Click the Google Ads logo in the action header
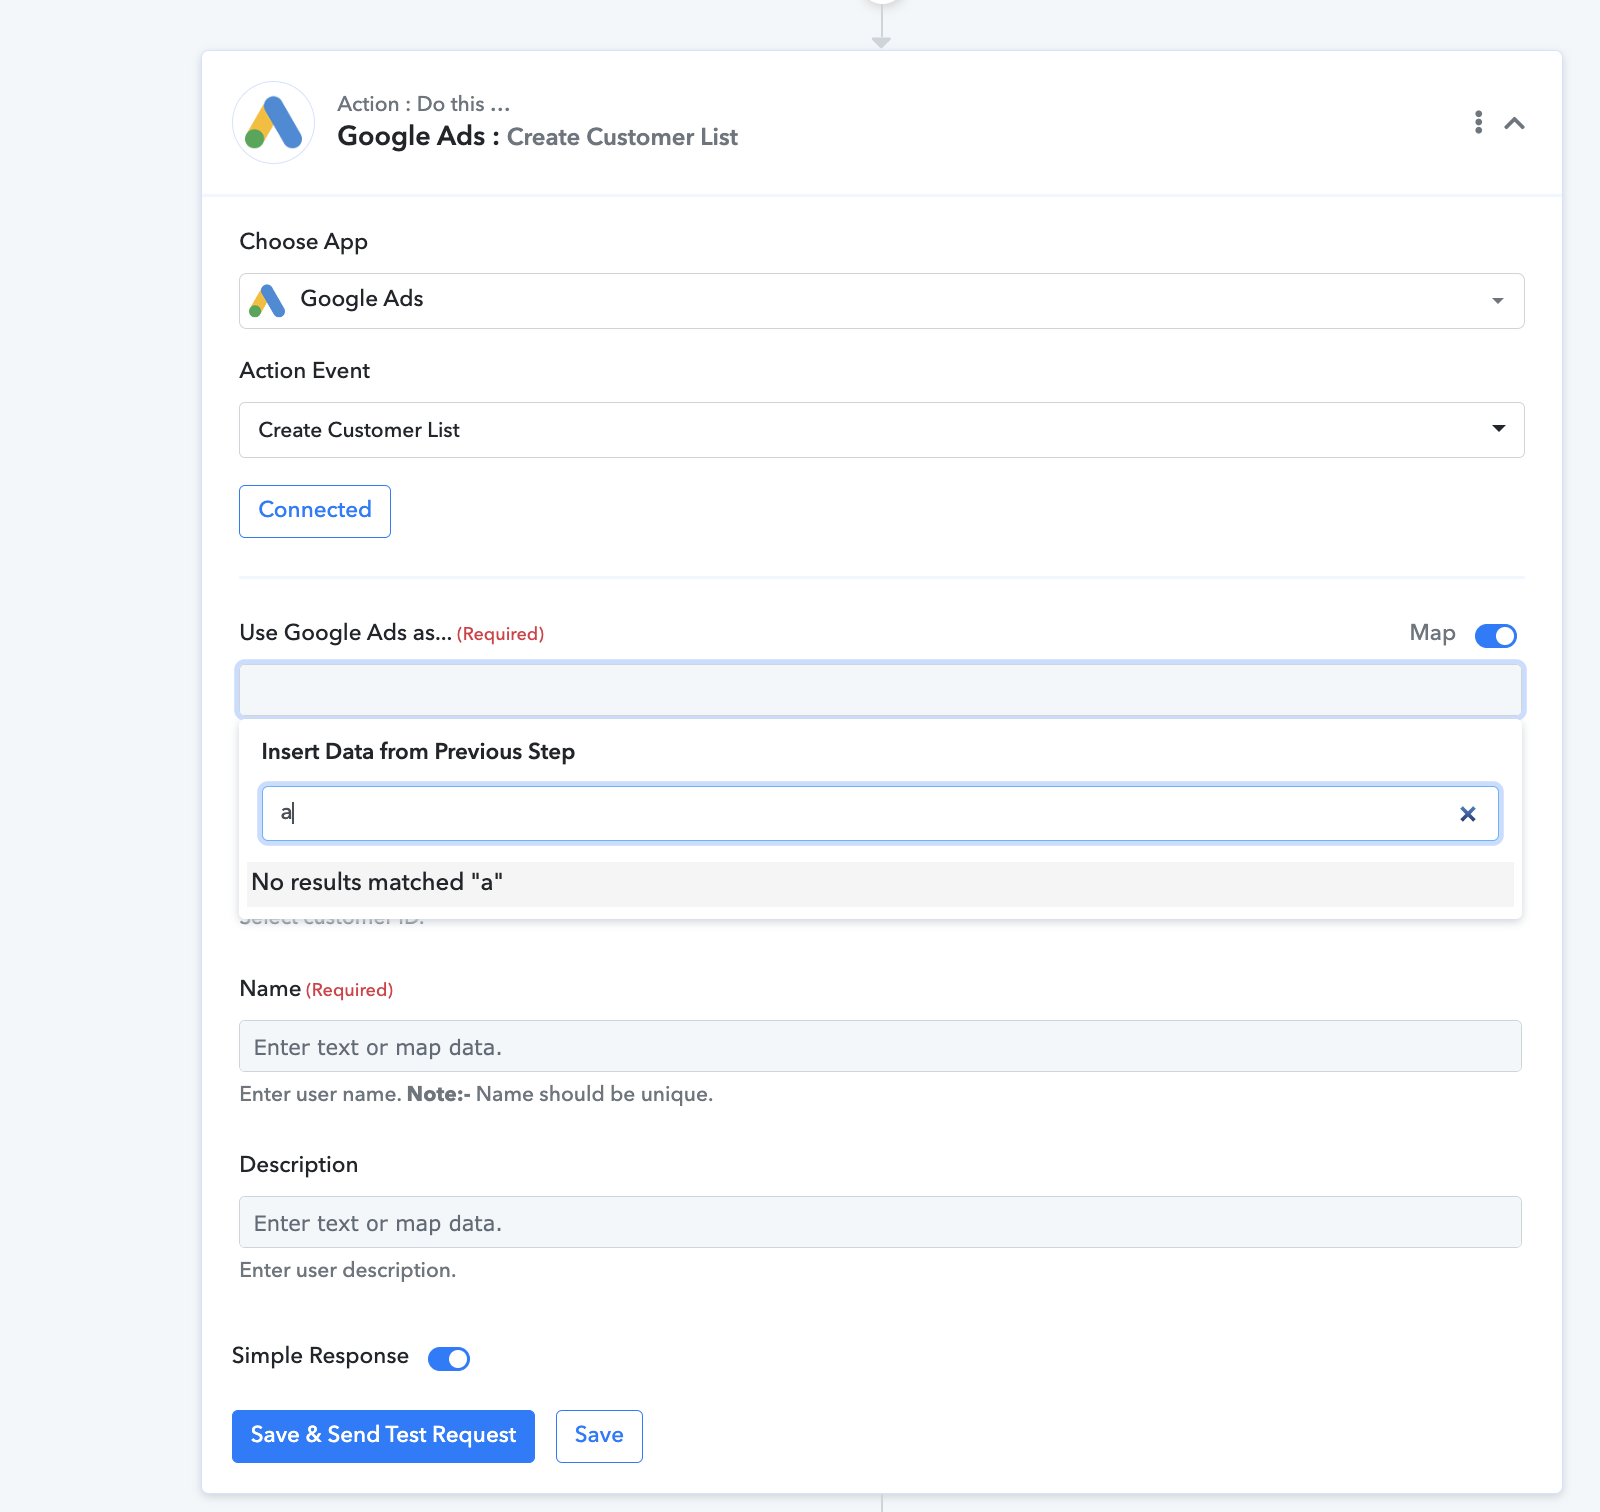The width and height of the screenshot is (1600, 1512). pyautogui.click(x=274, y=123)
